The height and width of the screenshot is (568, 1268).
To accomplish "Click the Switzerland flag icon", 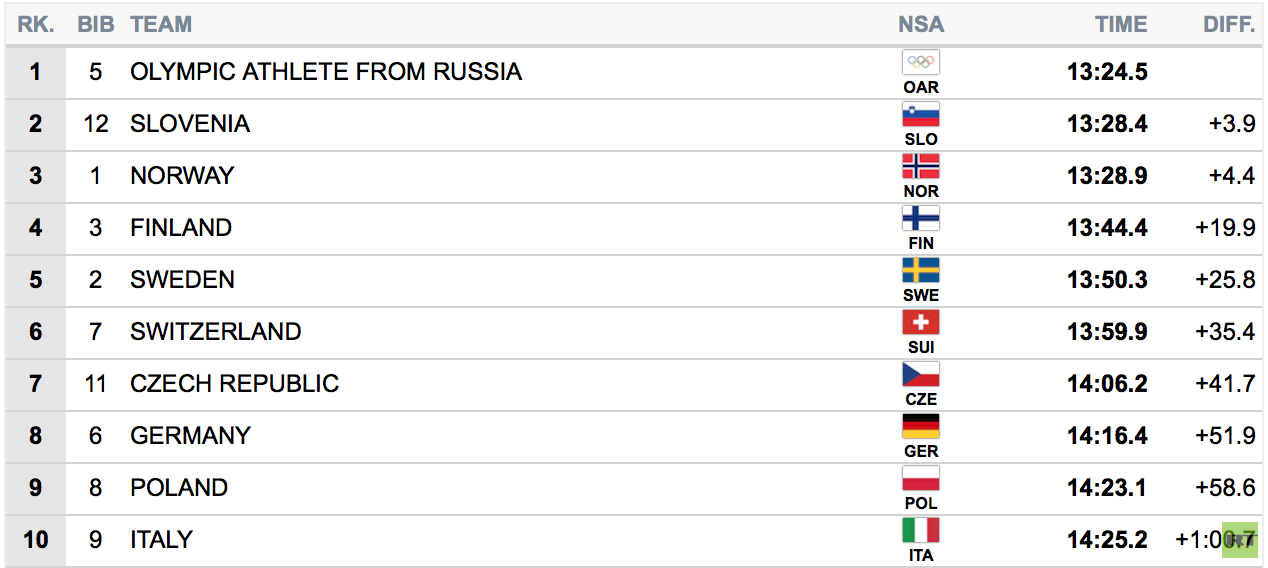I will tap(921, 323).
